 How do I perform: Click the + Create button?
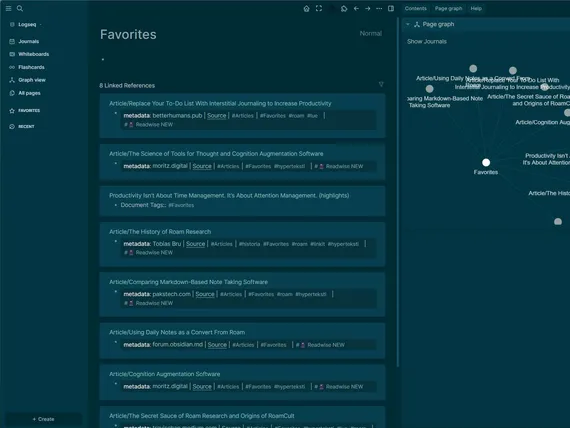pos(44,419)
